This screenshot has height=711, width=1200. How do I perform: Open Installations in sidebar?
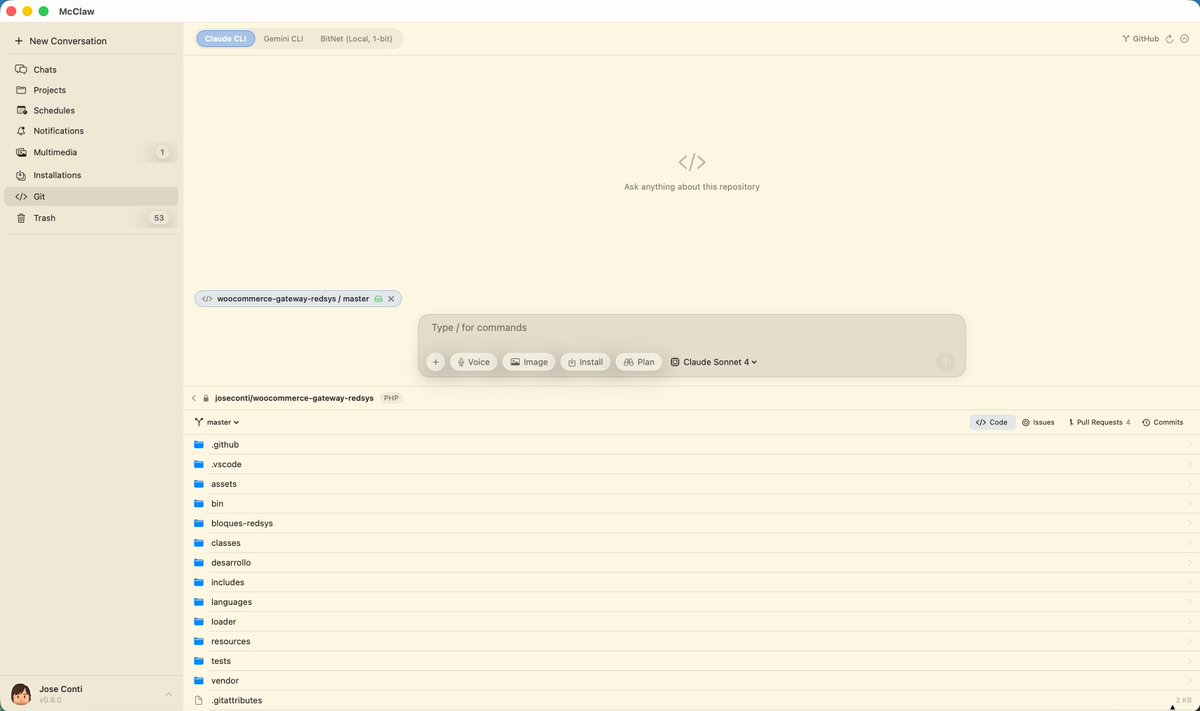click(x=91, y=175)
